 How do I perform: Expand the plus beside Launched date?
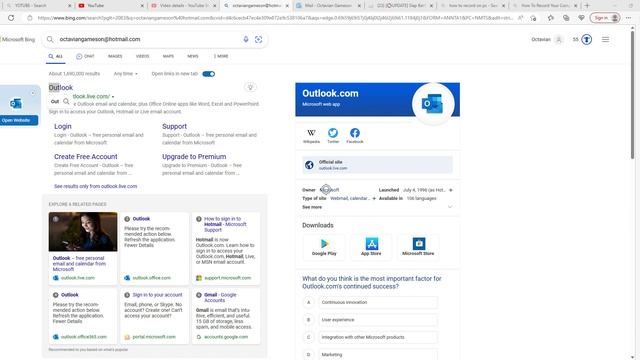coord(451,190)
